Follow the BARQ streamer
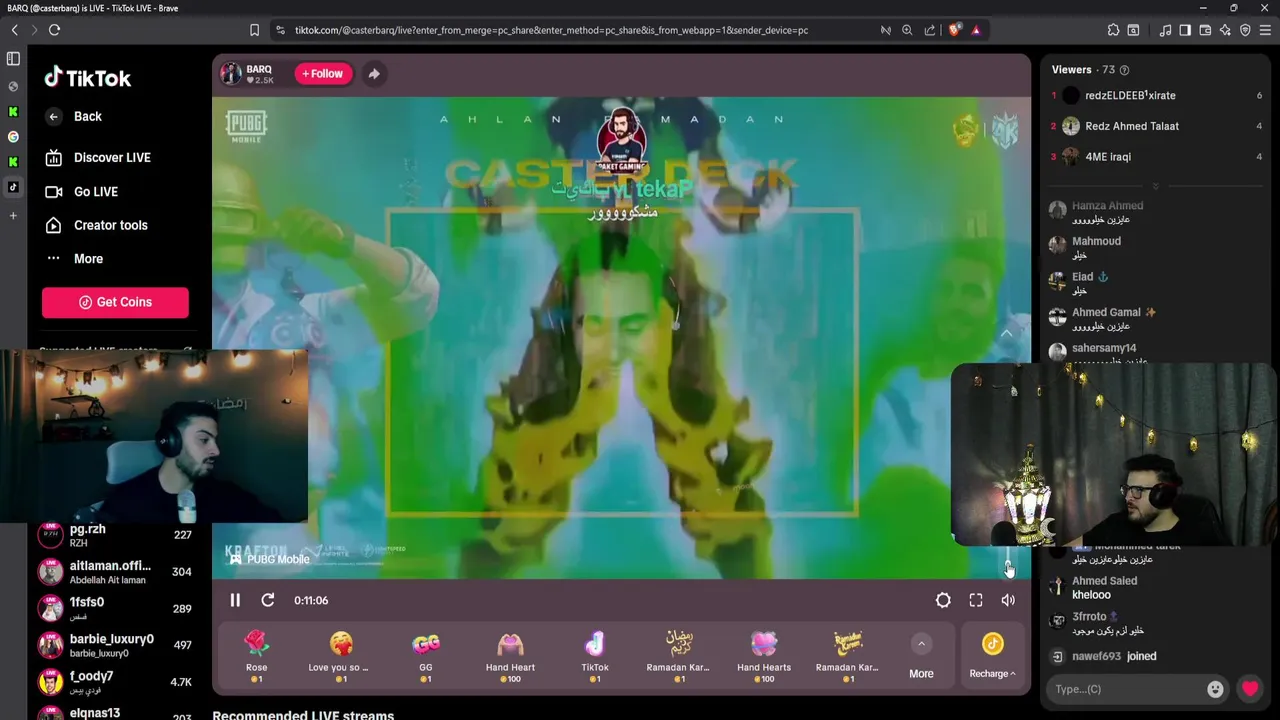This screenshot has height=720, width=1280. (x=323, y=74)
